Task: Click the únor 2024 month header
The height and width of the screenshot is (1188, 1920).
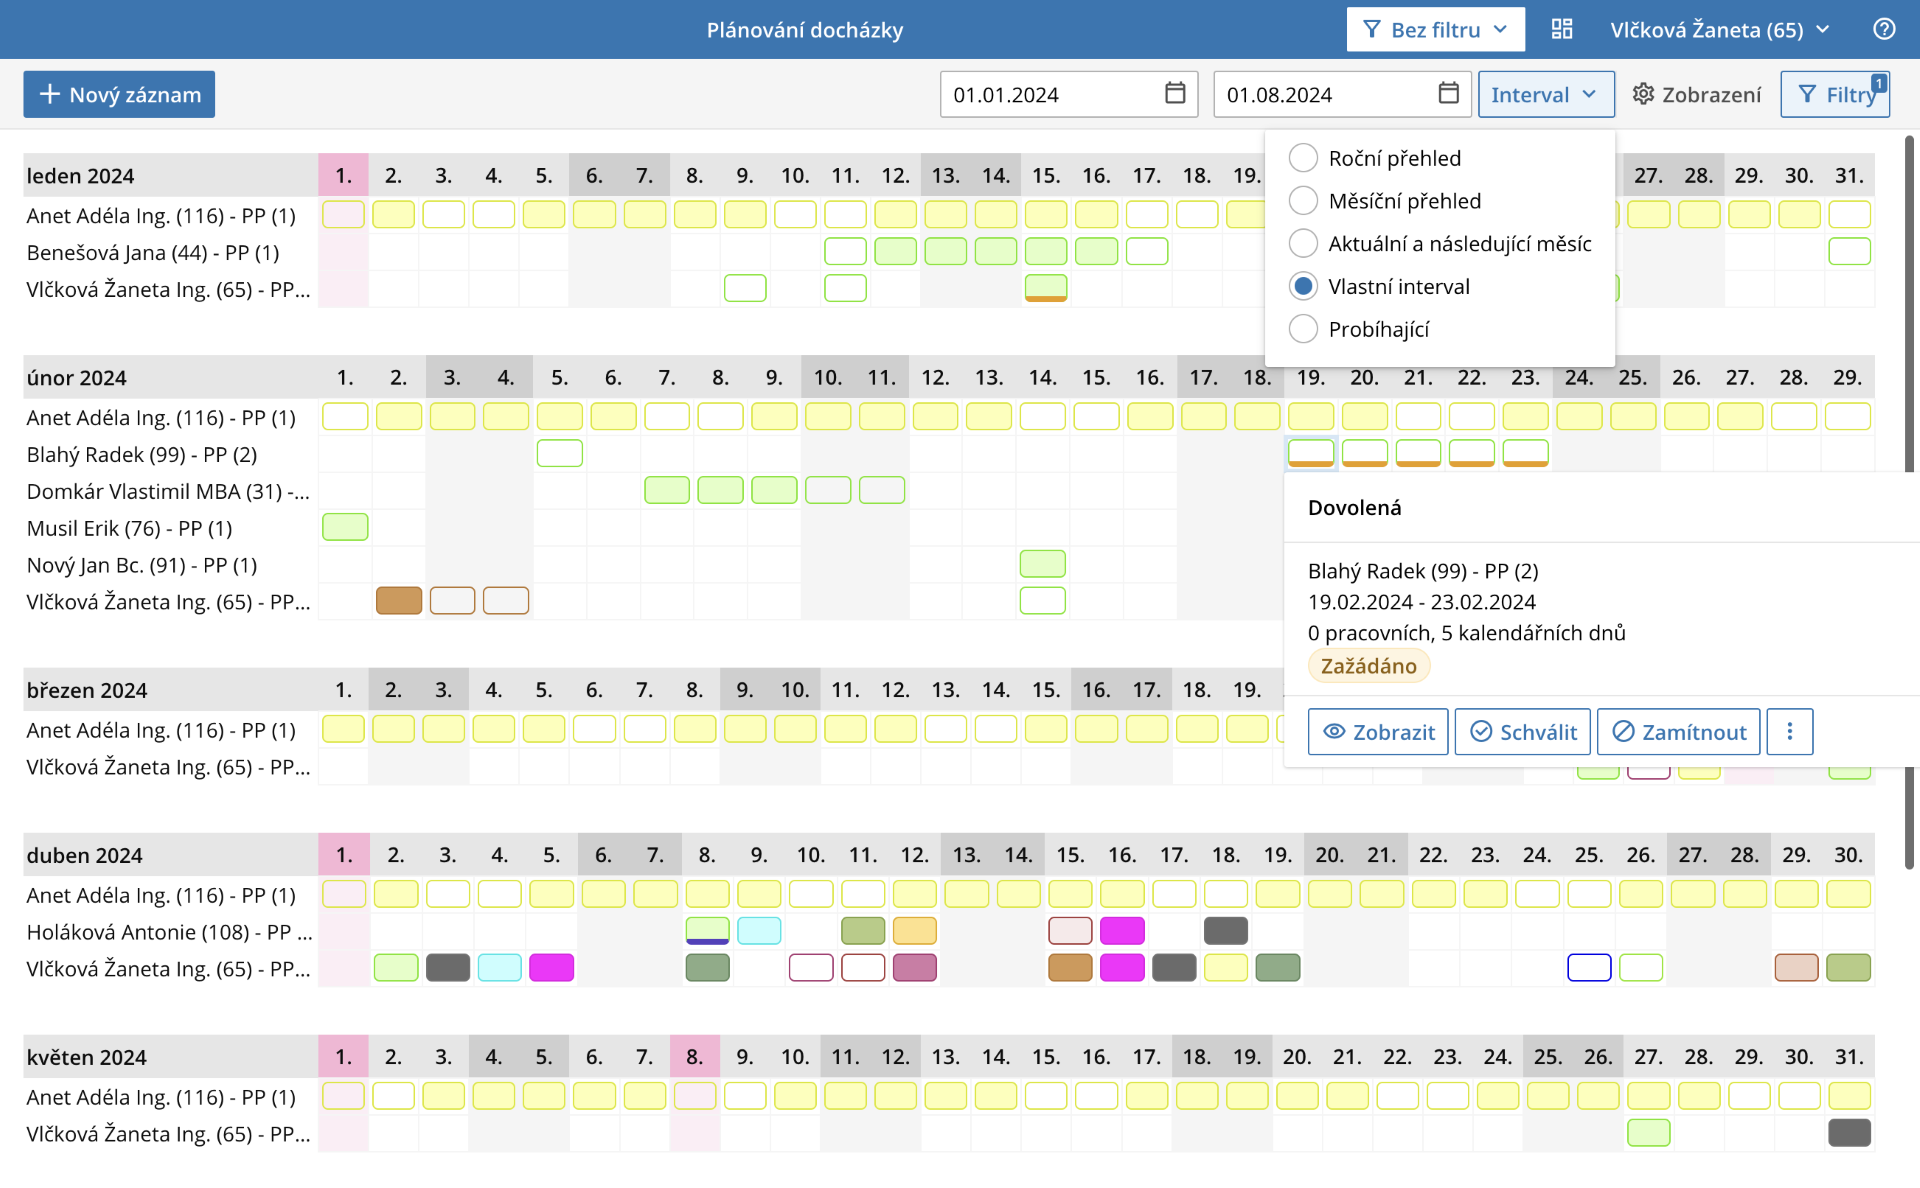Action: 76,378
